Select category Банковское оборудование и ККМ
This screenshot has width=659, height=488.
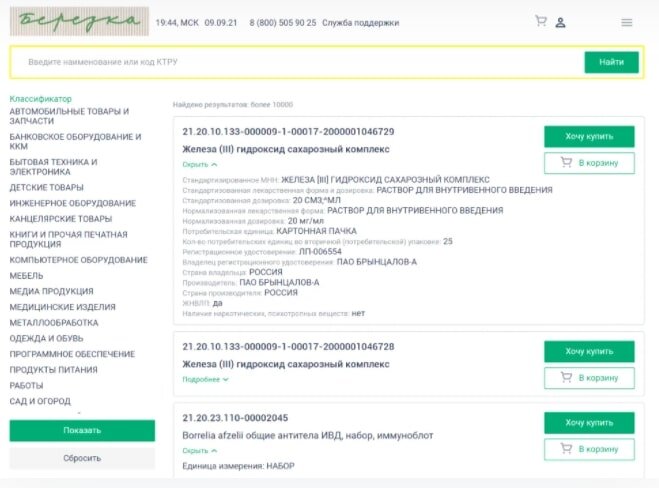(75, 142)
